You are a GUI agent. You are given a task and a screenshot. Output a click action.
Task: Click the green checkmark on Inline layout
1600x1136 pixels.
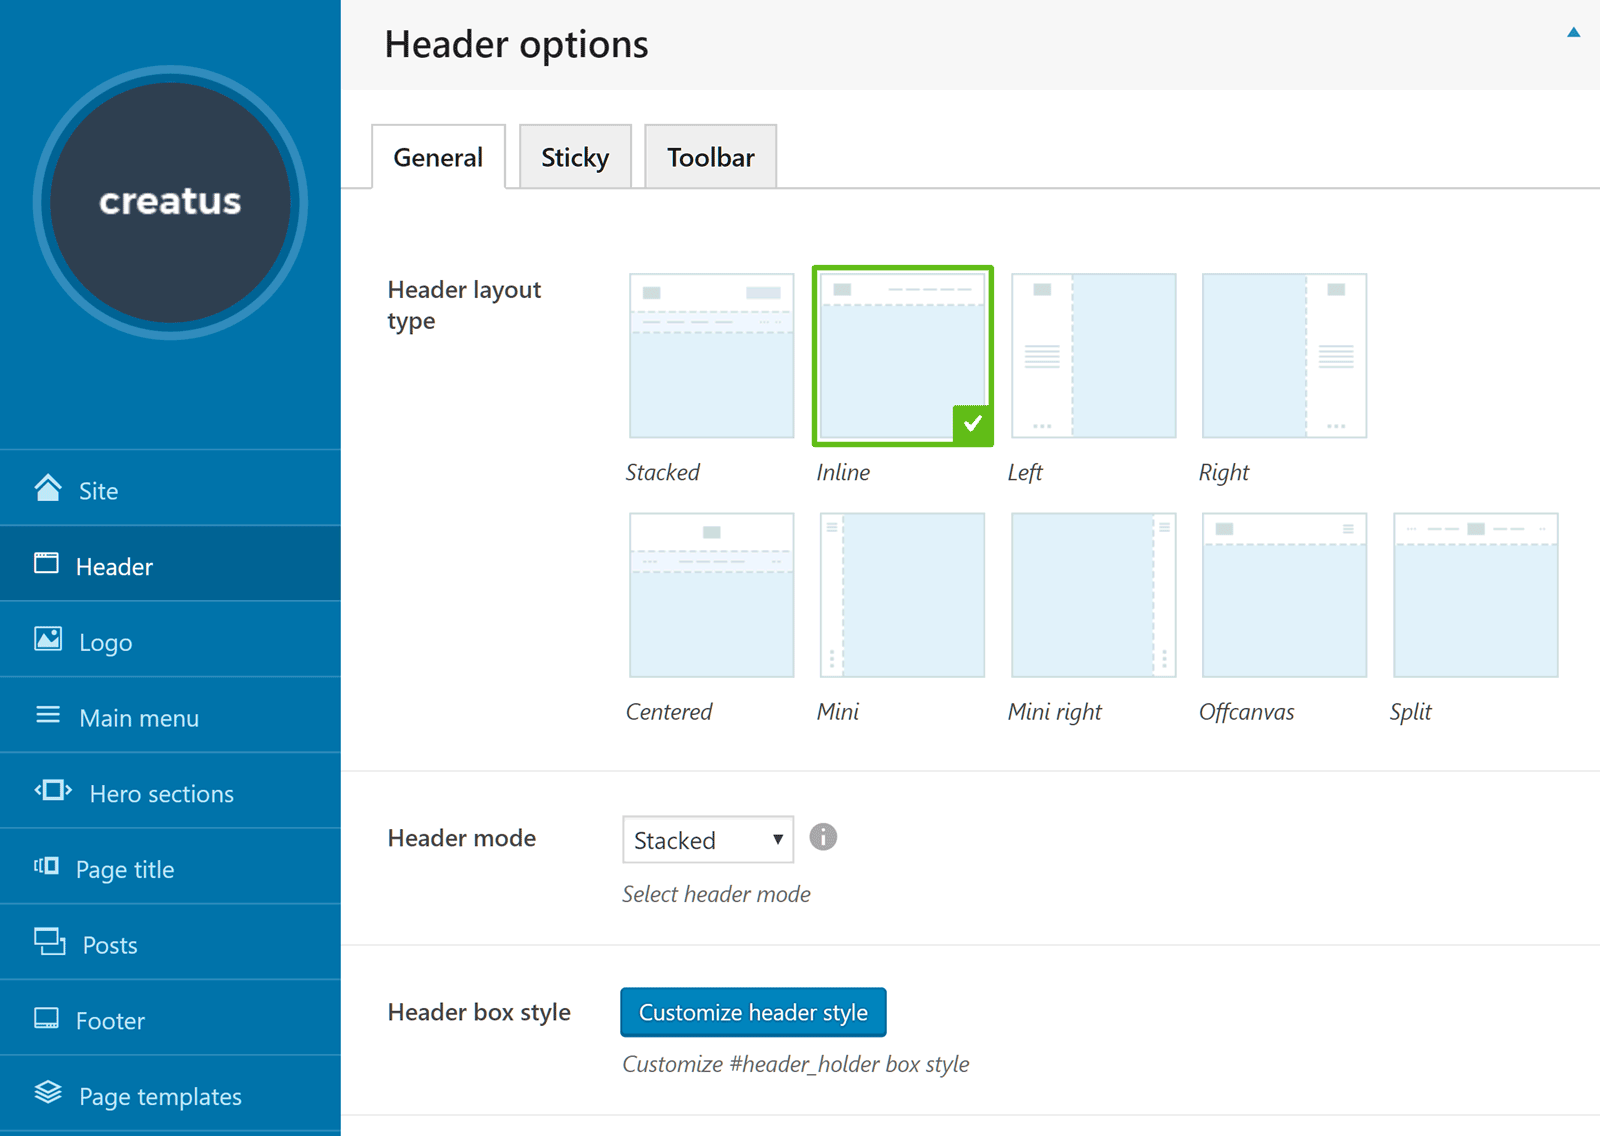pyautogui.click(x=972, y=424)
